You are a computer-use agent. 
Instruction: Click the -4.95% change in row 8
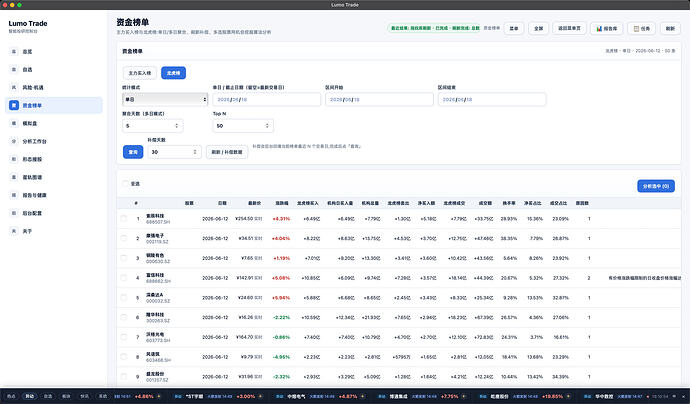(281, 357)
